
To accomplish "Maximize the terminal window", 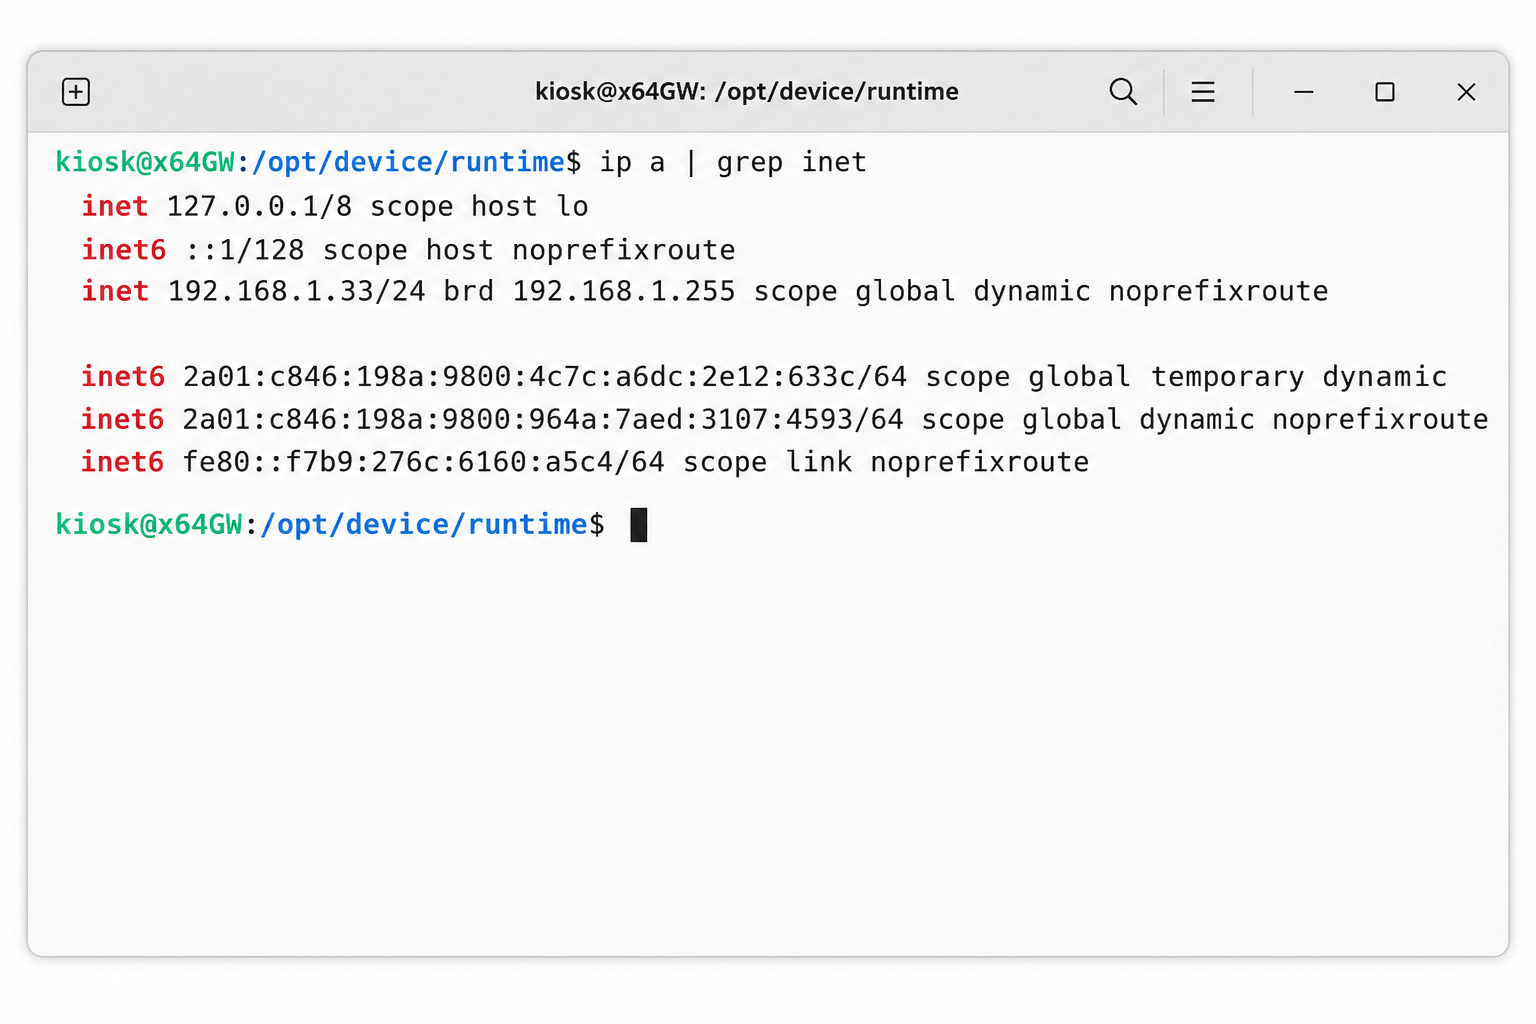I will 1385,92.
